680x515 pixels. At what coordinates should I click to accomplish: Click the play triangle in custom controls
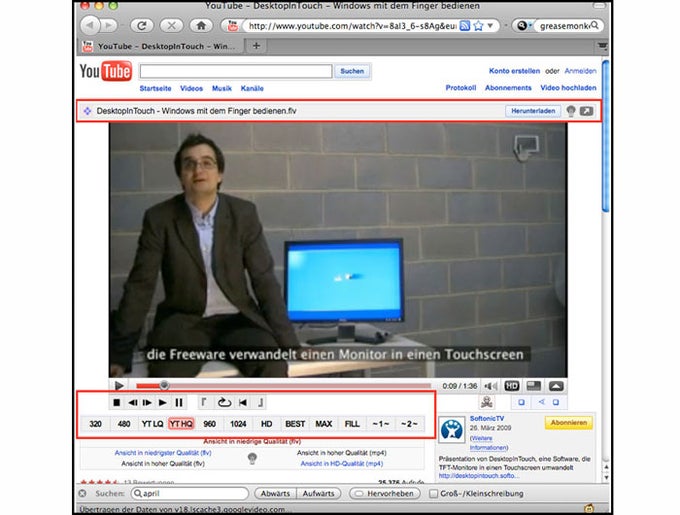pyautogui.click(x=162, y=403)
